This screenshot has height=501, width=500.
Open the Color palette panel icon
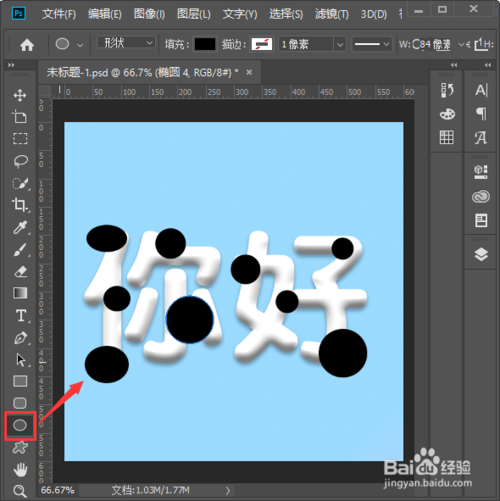click(x=447, y=114)
